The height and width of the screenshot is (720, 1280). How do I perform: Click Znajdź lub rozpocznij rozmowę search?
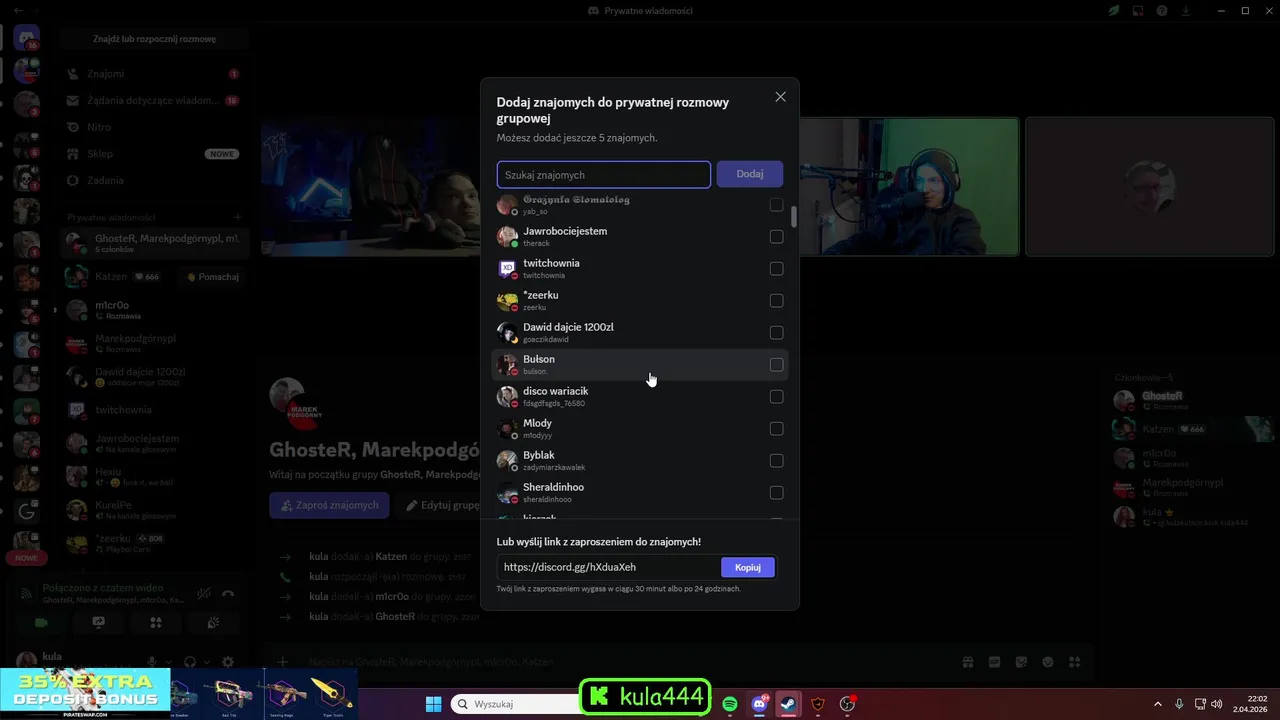(154, 39)
